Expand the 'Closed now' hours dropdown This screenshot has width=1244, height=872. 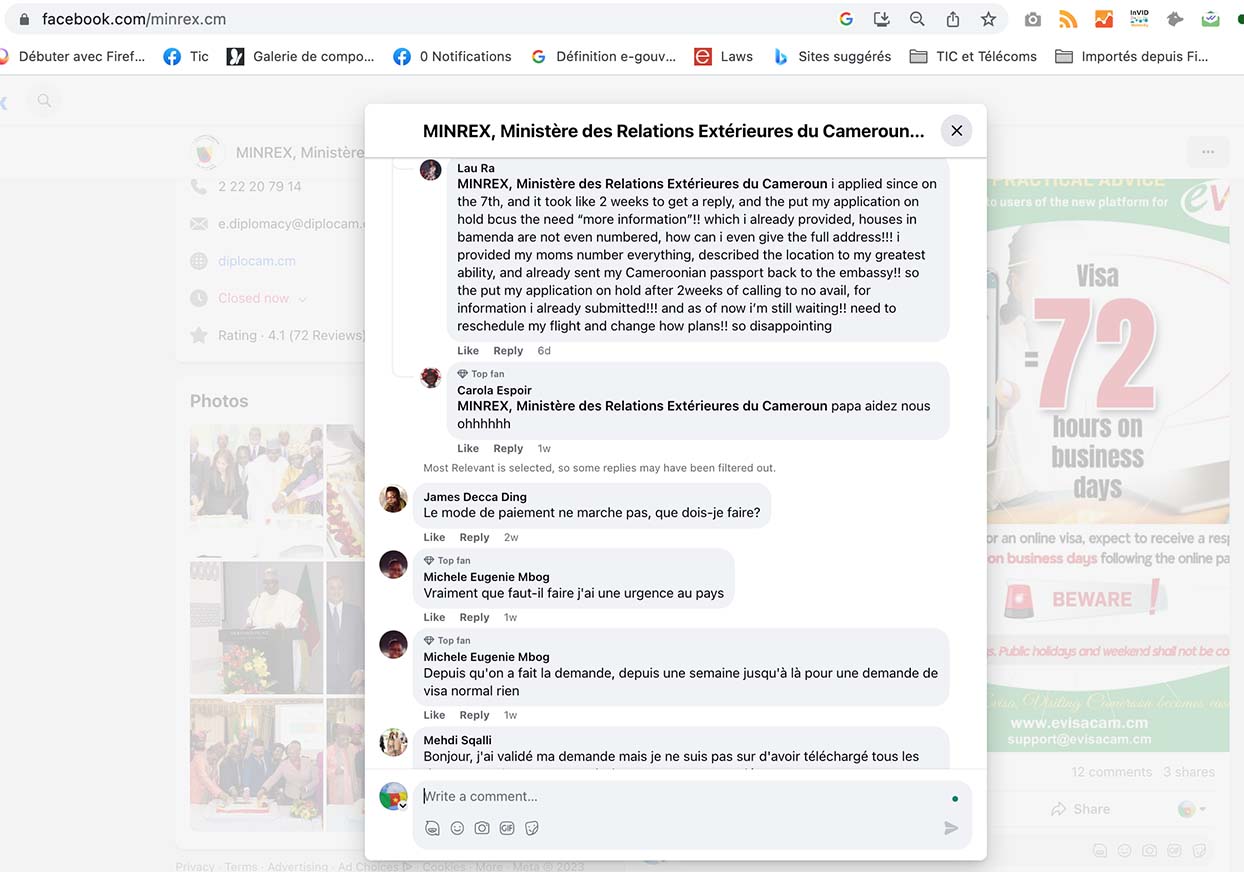[302, 298]
